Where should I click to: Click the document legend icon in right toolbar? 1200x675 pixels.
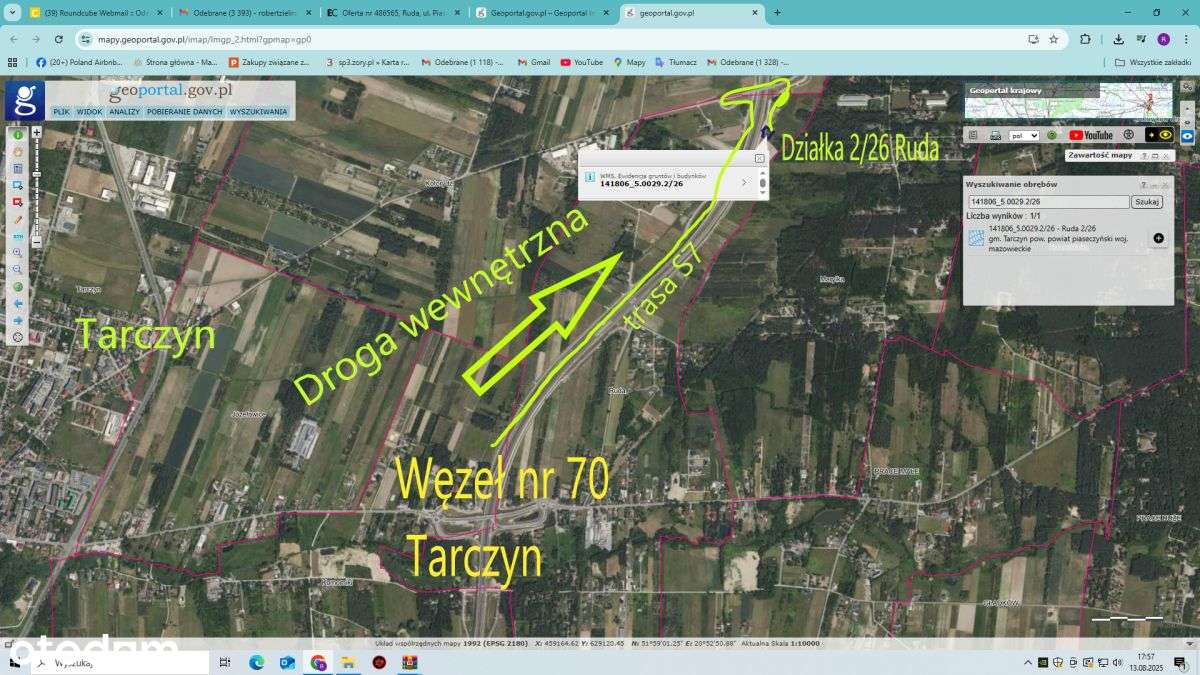click(973, 135)
